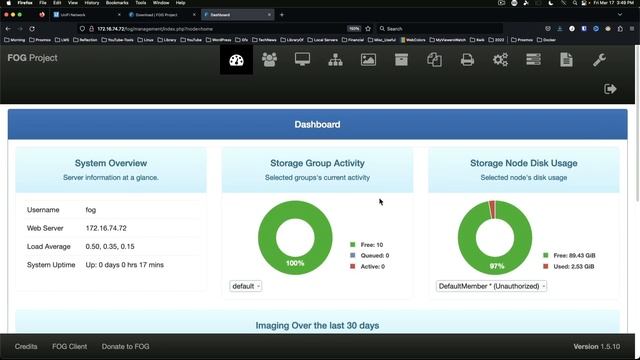640x360 pixels.
Task: Open the Tools menu
Action: tap(141, 3)
